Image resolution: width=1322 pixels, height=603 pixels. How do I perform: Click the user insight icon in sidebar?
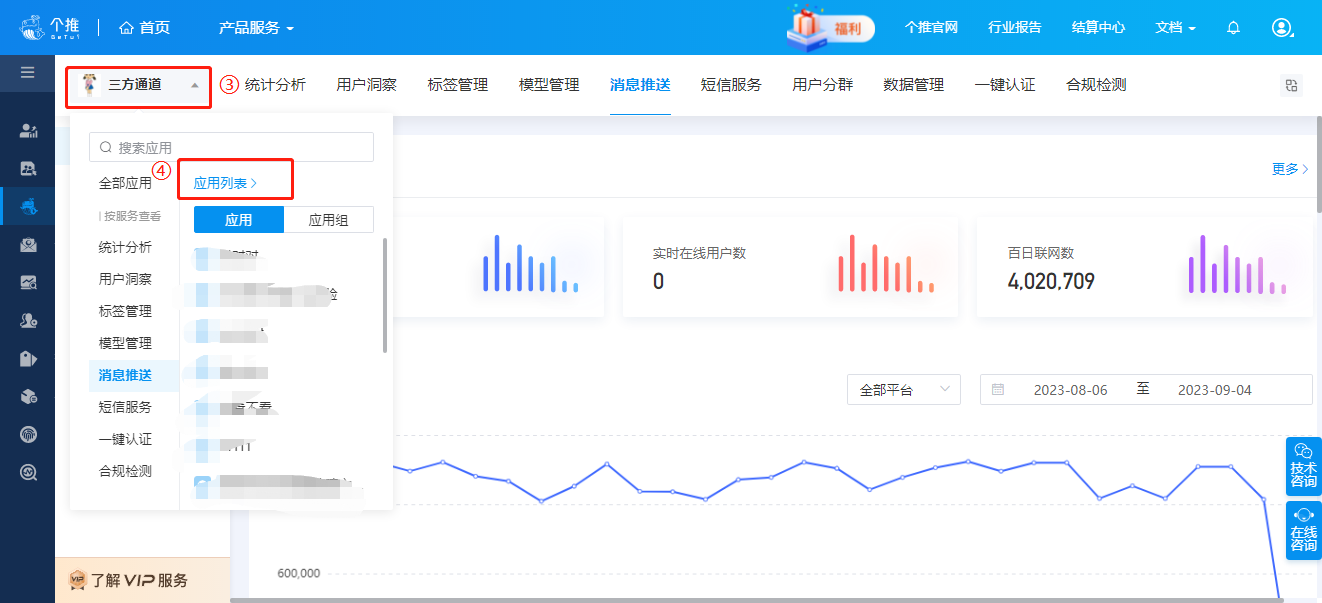(x=28, y=168)
